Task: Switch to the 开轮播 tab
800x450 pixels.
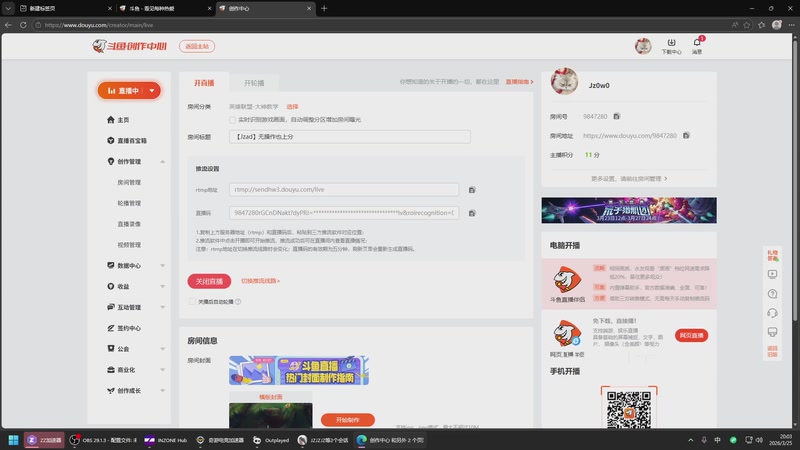Action: pyautogui.click(x=254, y=83)
